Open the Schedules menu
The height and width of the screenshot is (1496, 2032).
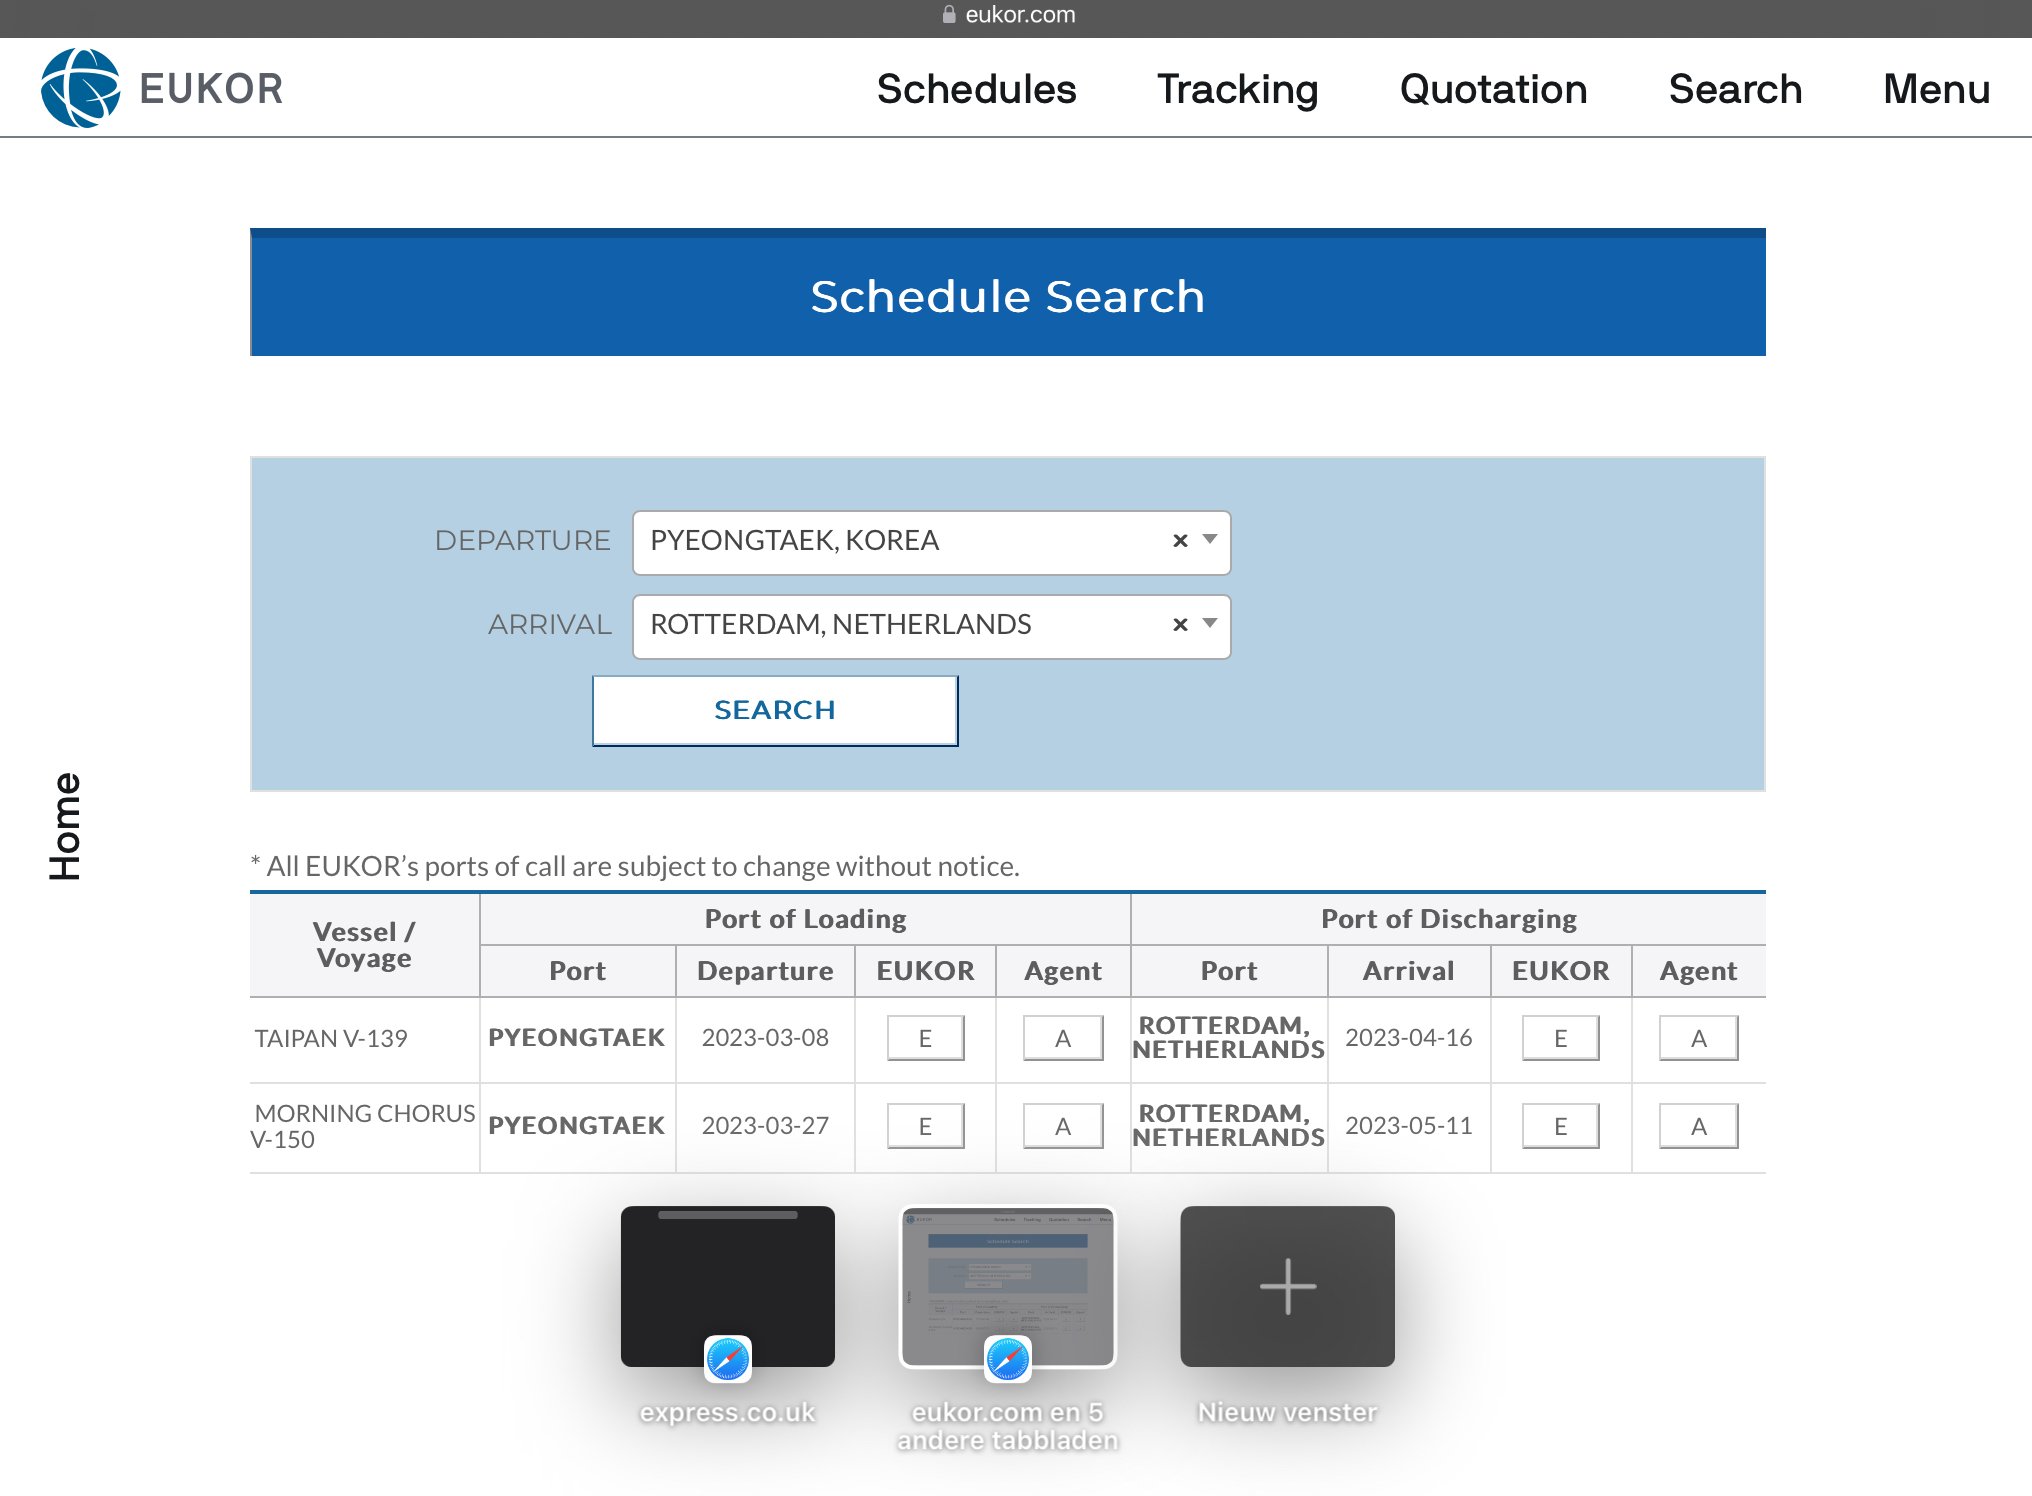coord(976,89)
